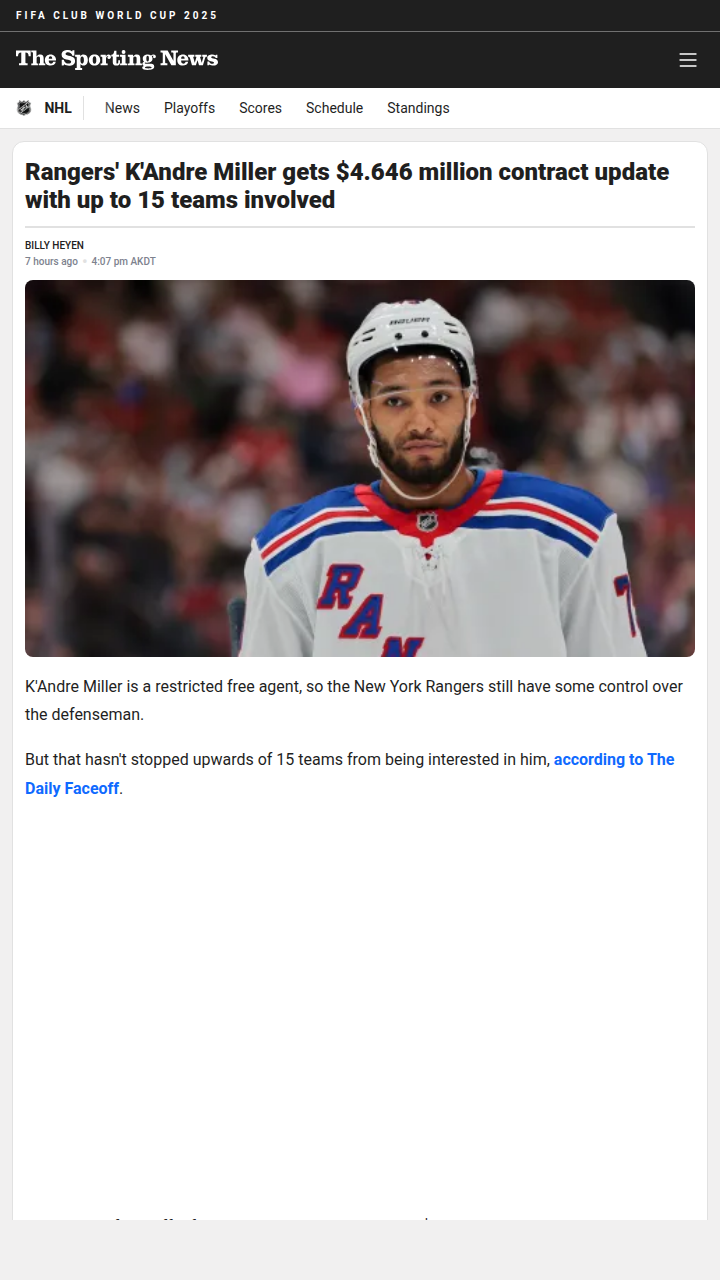This screenshot has width=720, height=1280.
Task: Open the FIFA Club World Cup 2025 banner
Action: pos(117,15)
